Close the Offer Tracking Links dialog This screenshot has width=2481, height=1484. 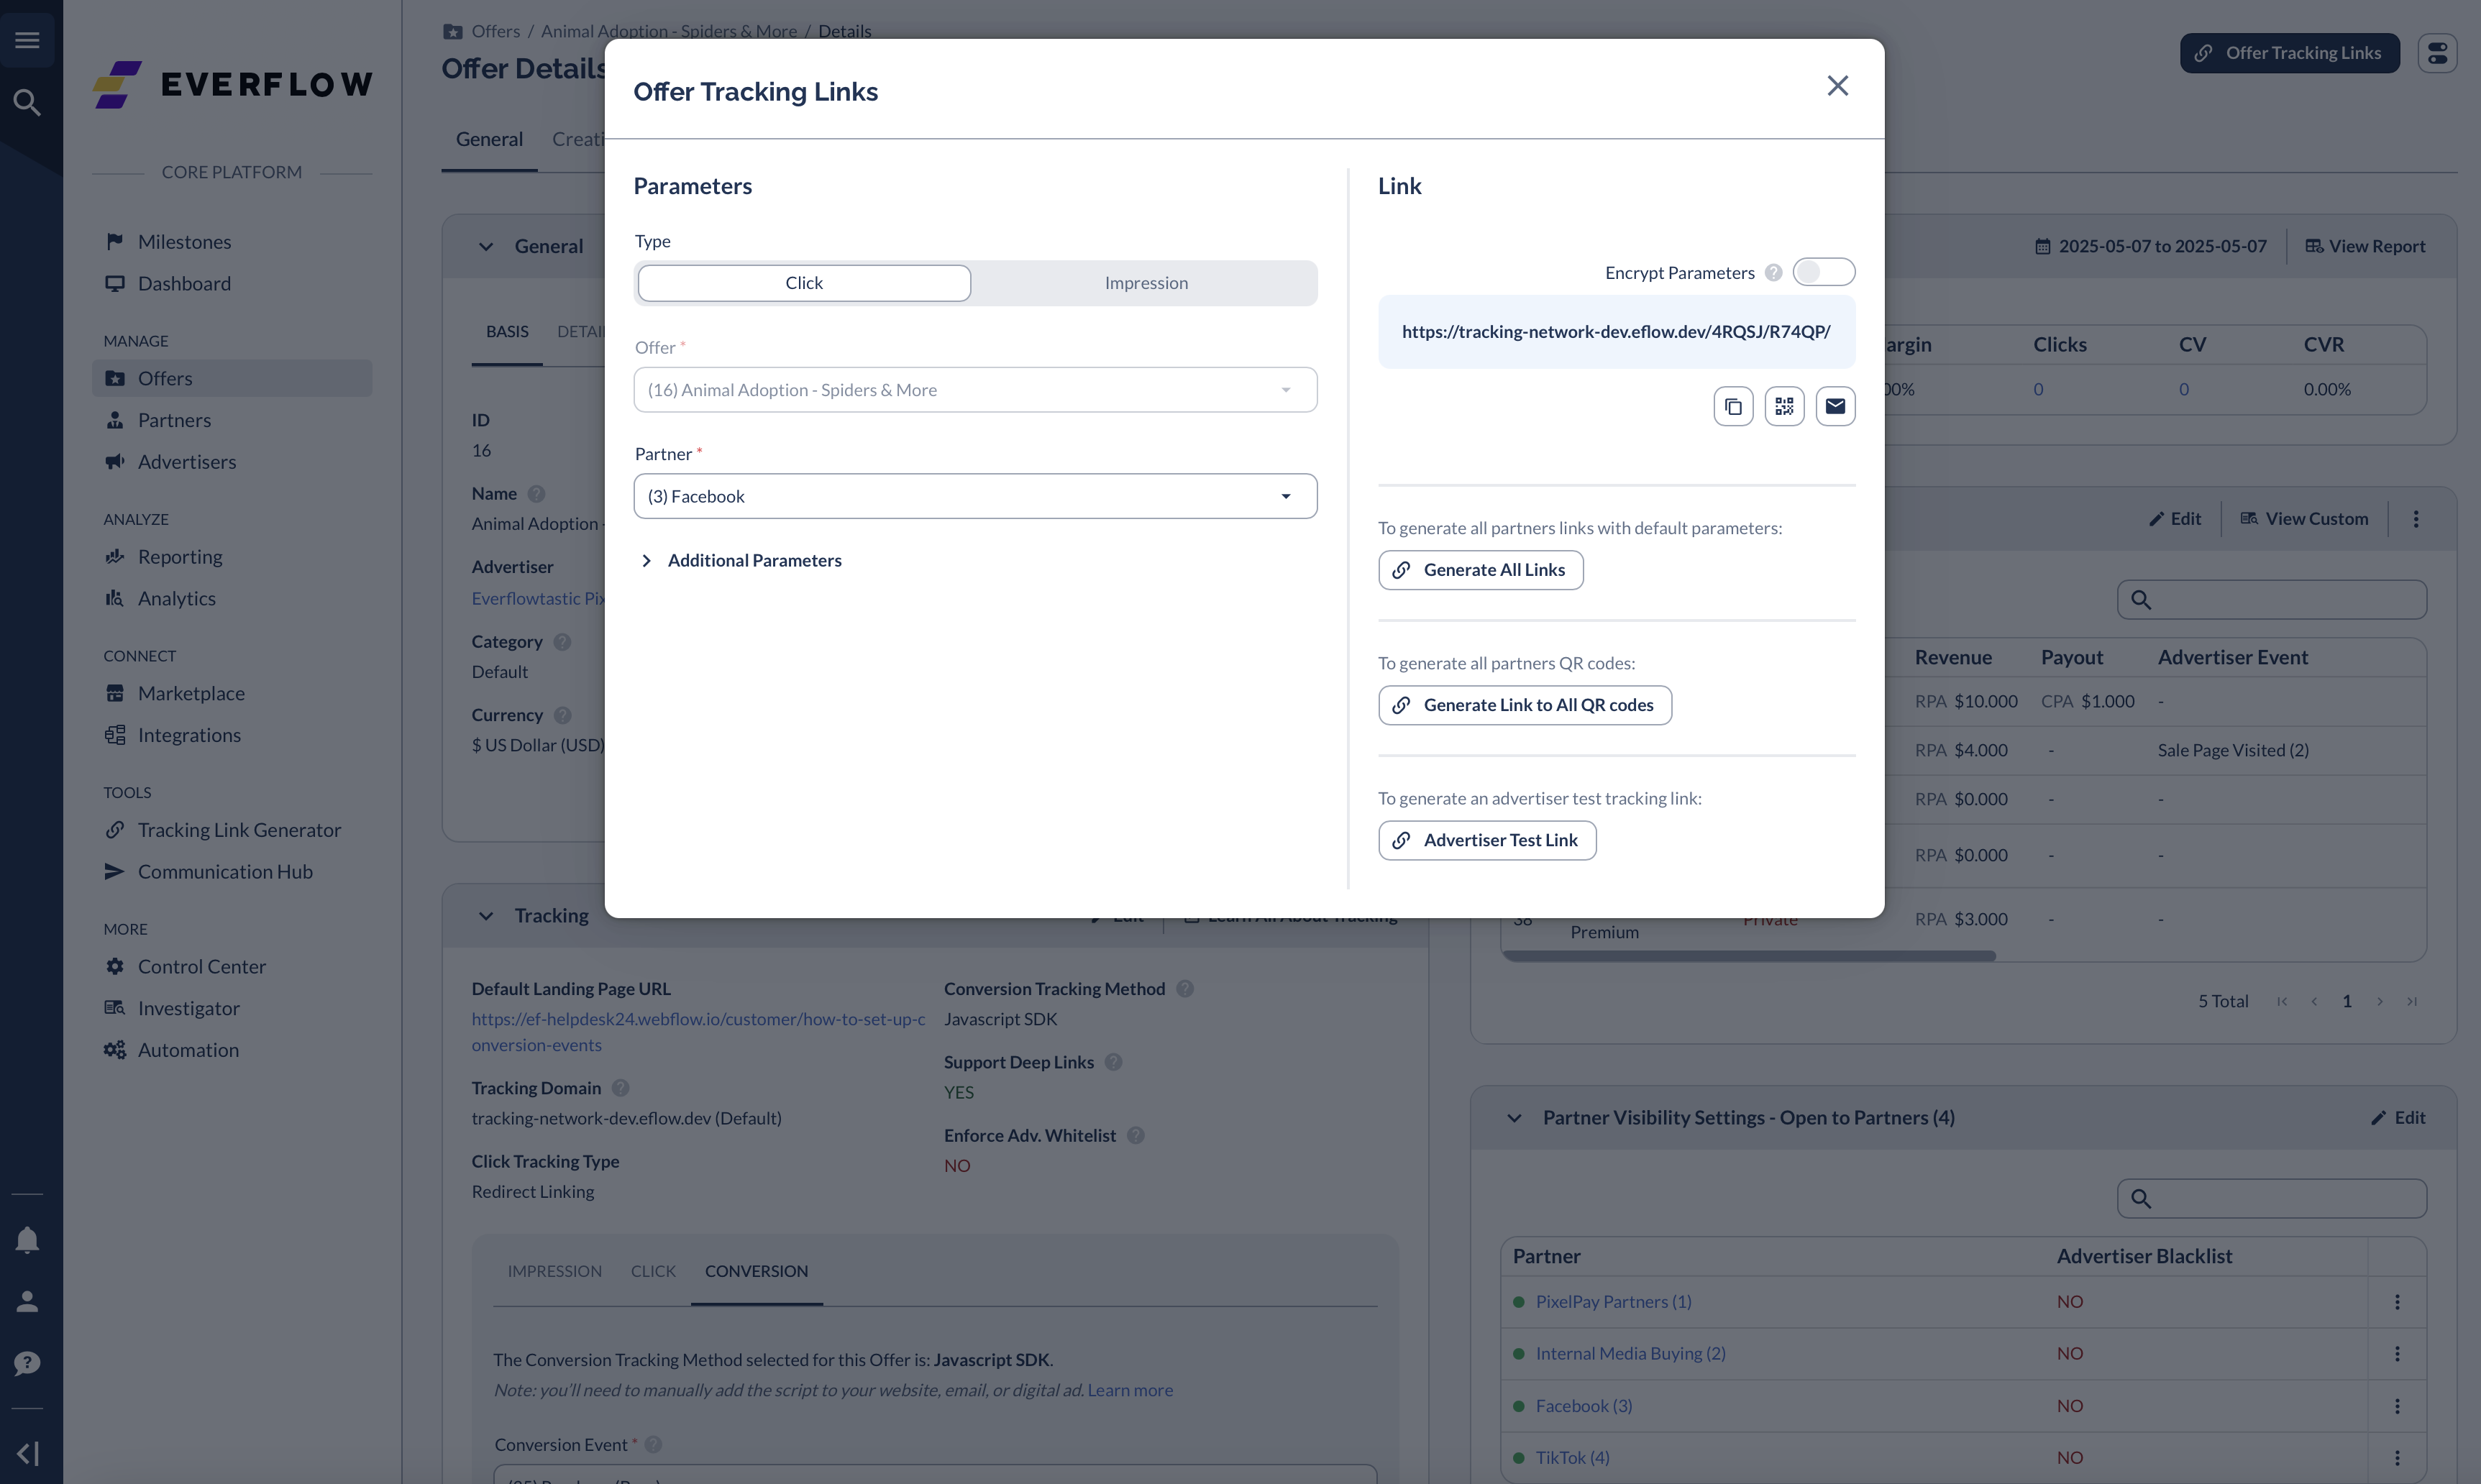(1837, 86)
